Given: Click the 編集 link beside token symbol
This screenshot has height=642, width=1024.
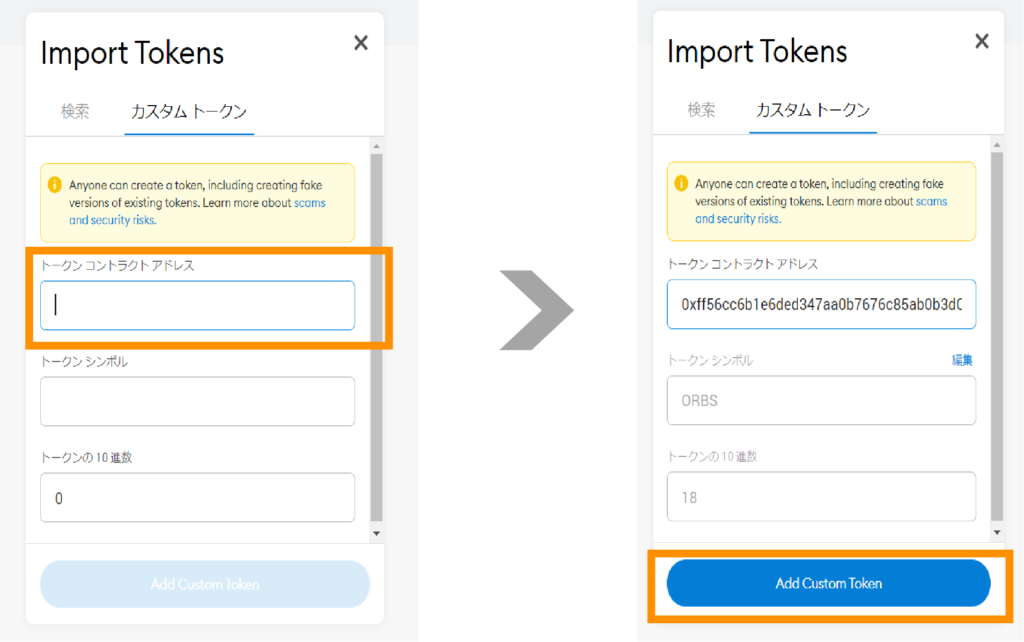Looking at the screenshot, I should (x=962, y=360).
